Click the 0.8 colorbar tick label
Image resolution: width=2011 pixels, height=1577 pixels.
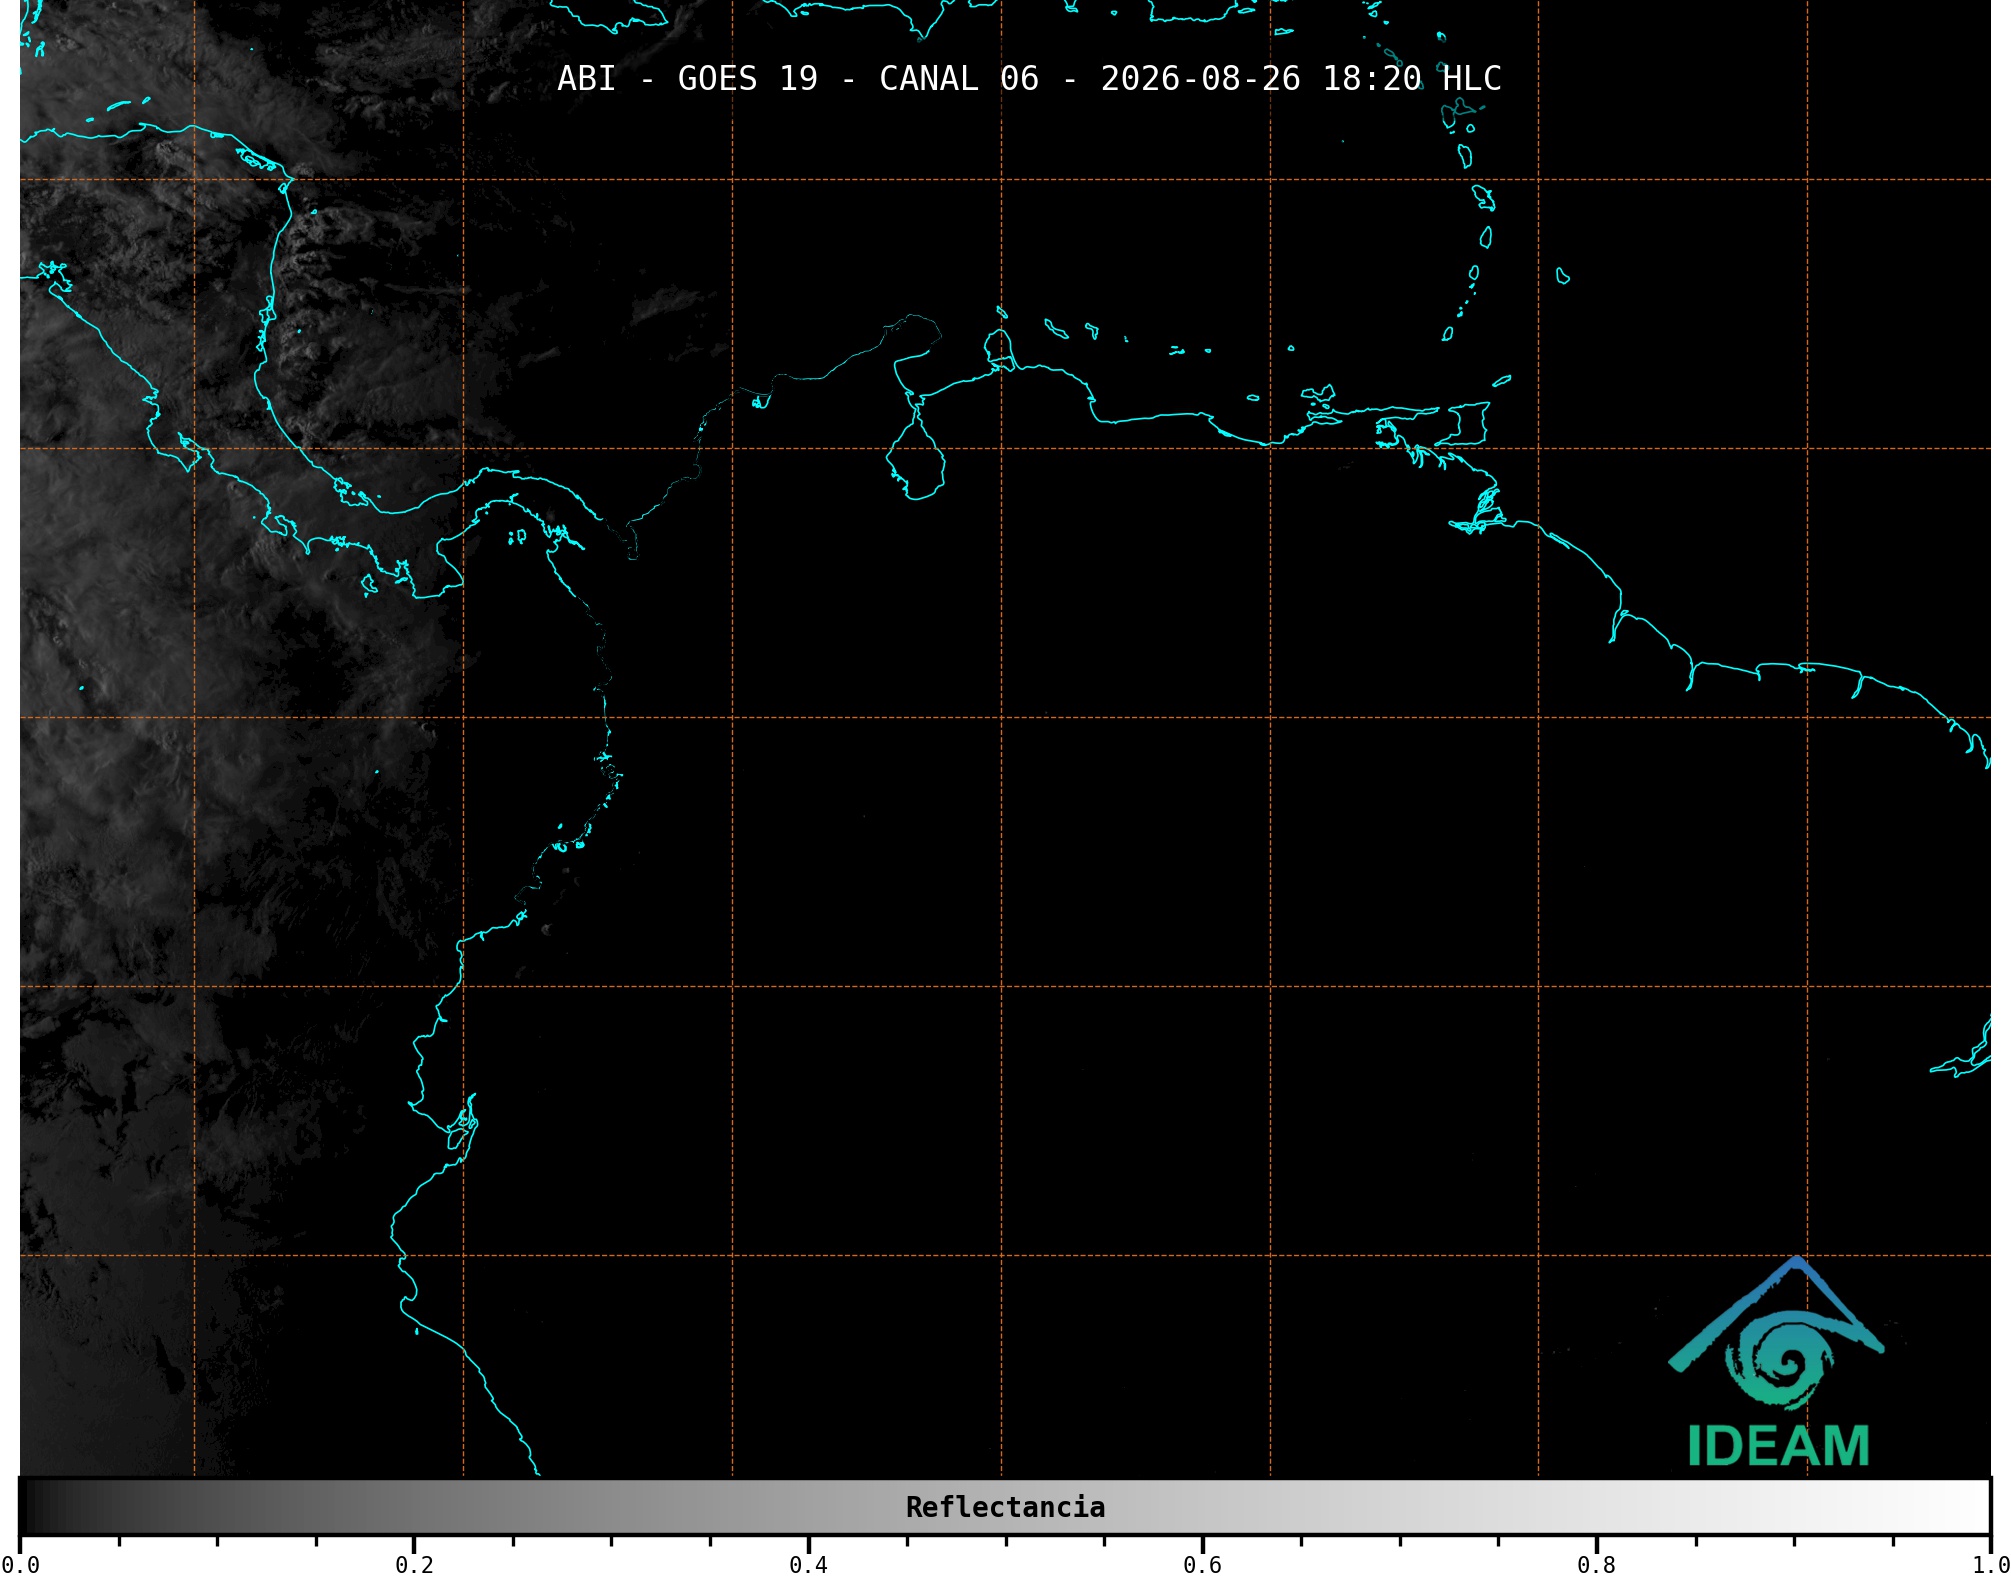coord(1596,1565)
